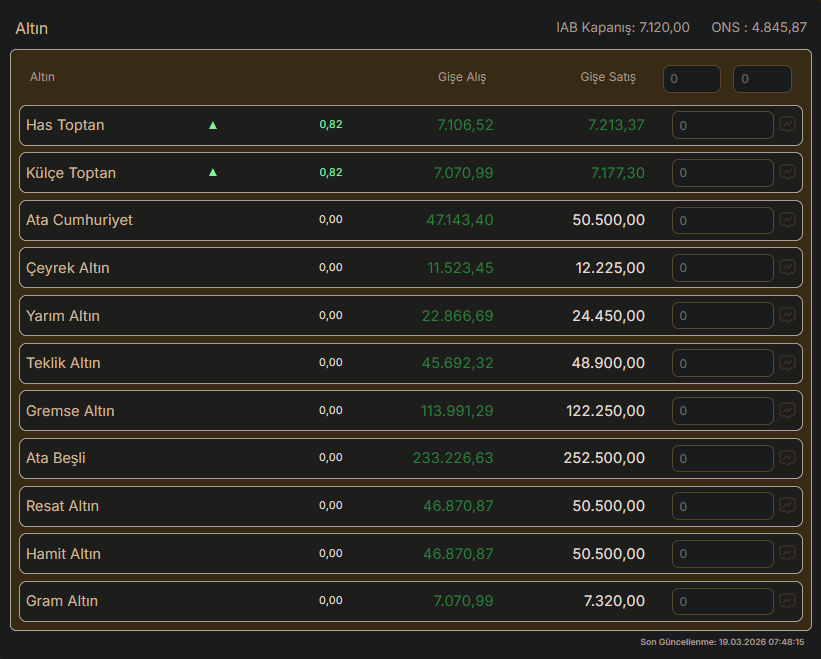Open the Gram Altın chart icon

[788, 601]
